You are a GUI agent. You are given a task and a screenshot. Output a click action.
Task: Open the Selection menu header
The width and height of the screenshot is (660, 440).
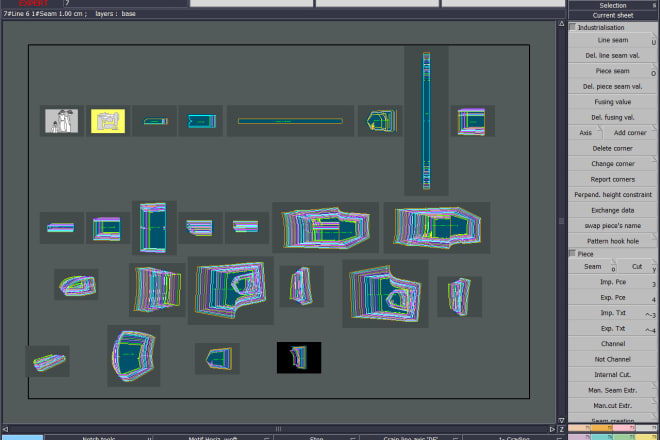coord(612,5)
